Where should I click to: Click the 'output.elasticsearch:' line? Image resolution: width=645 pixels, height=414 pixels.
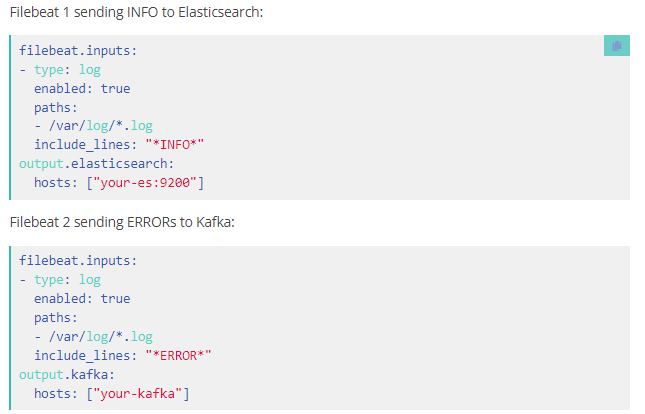click(x=97, y=164)
